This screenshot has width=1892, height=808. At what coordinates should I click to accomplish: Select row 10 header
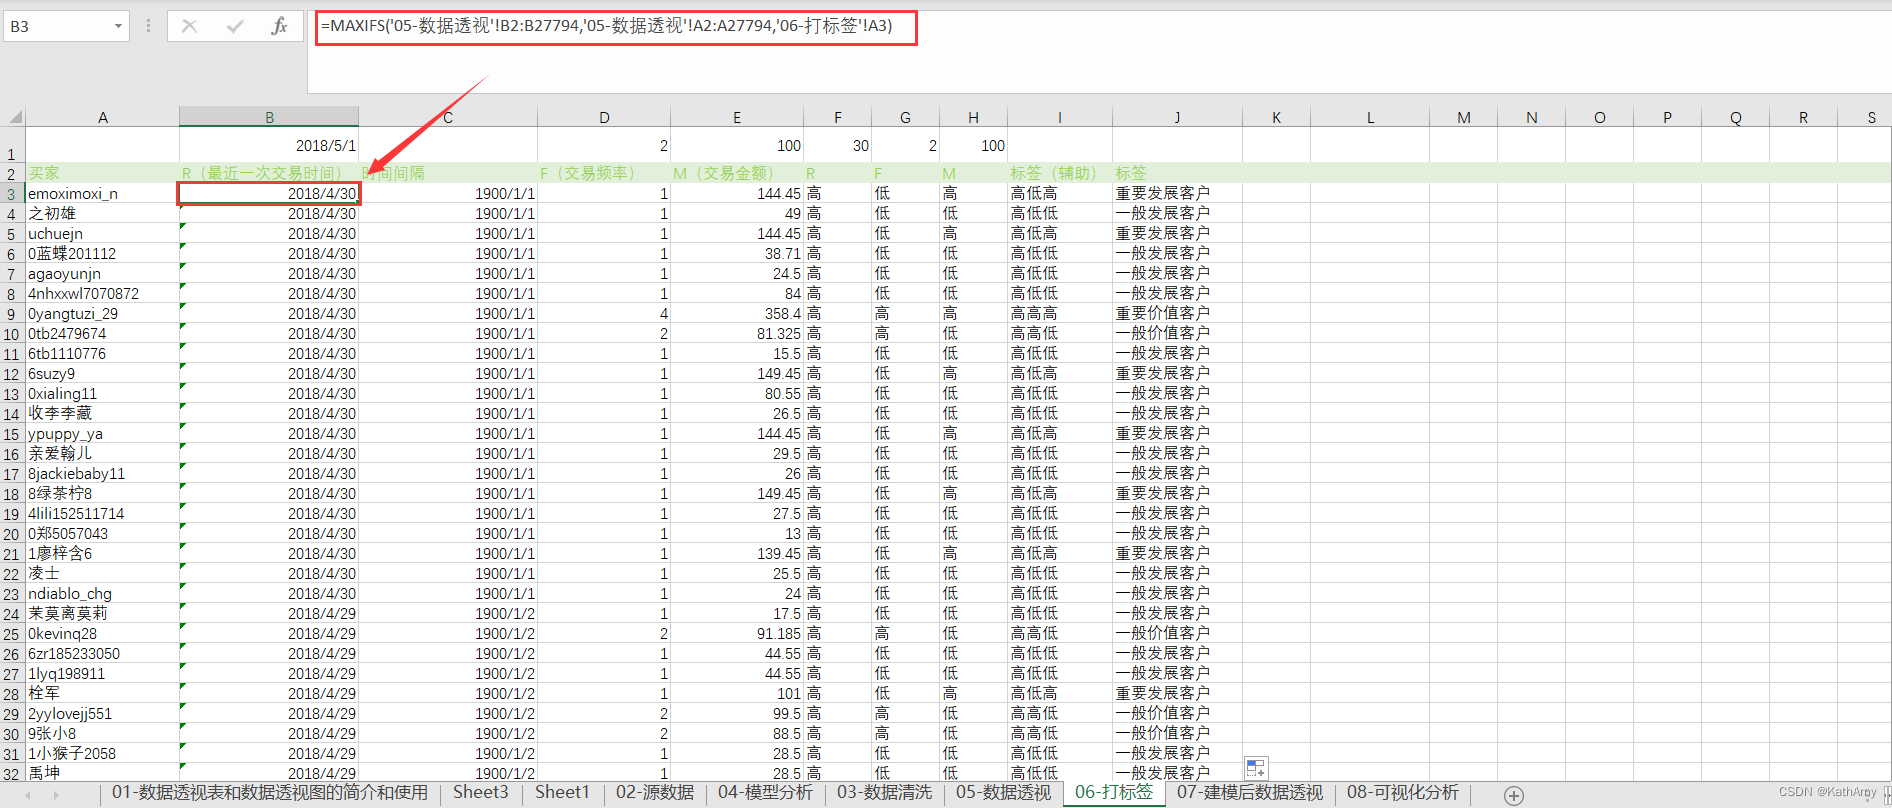click(x=12, y=334)
